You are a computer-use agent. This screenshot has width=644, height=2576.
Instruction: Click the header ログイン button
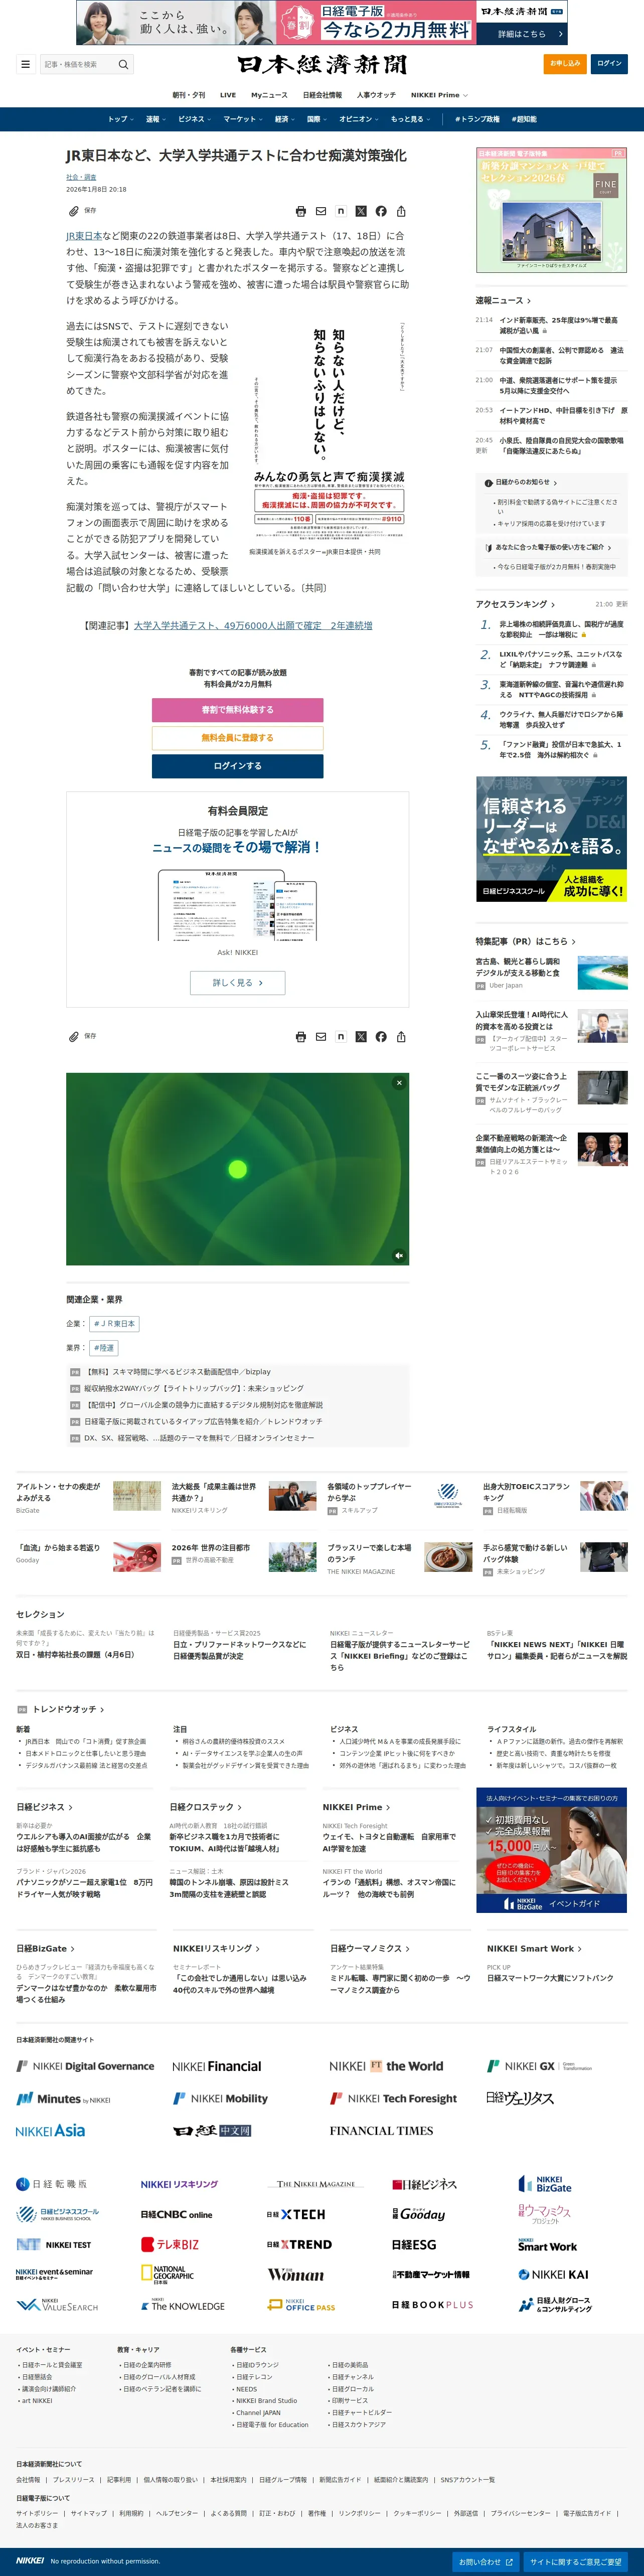click(x=609, y=63)
